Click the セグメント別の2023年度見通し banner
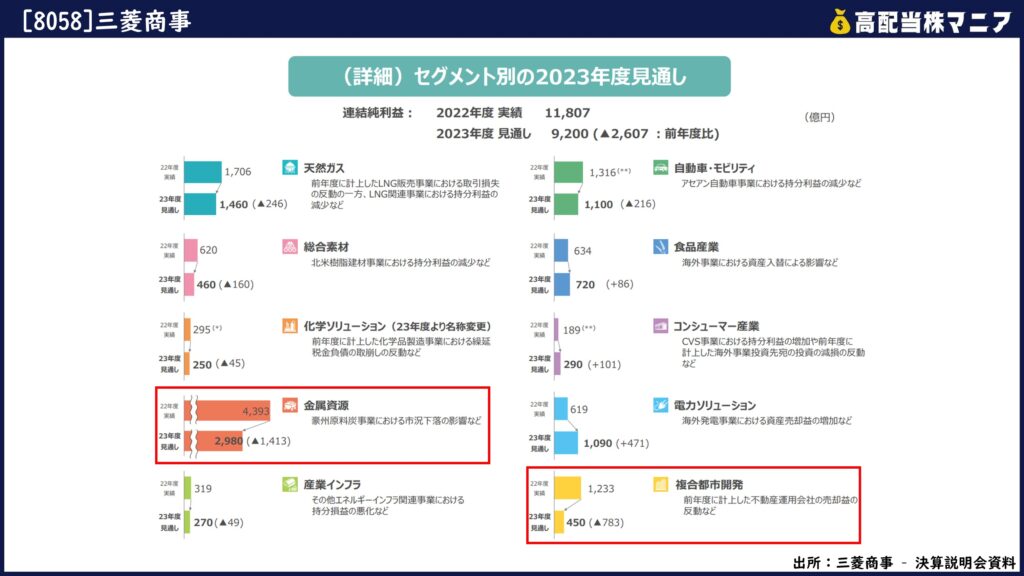The image size is (1024, 576). coord(509,76)
